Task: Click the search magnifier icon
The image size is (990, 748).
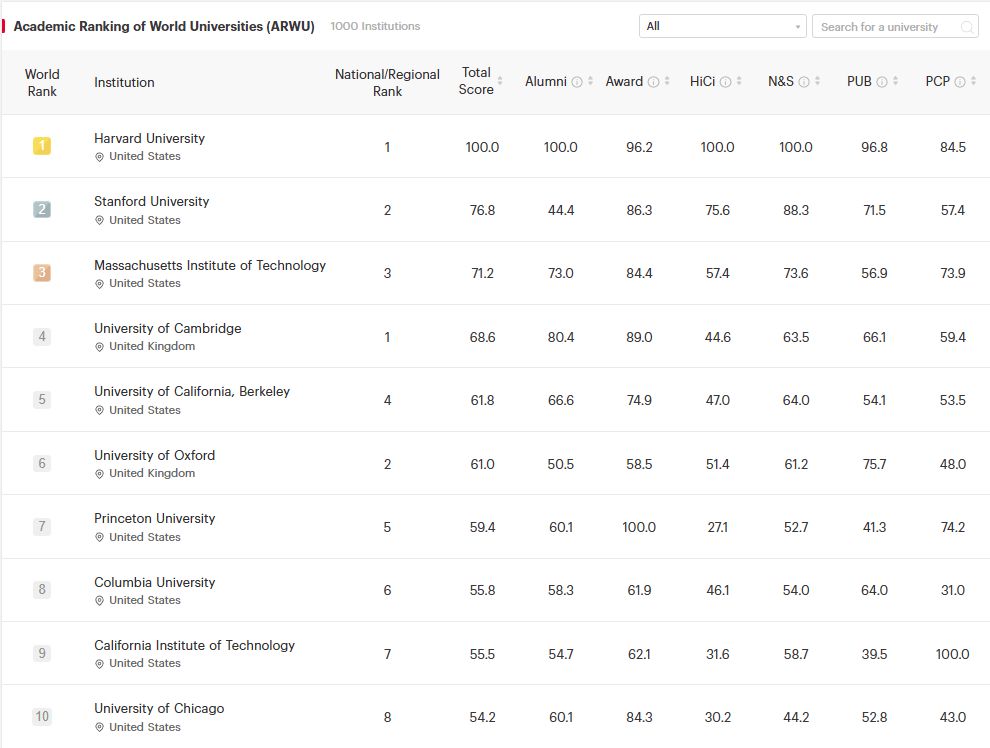Action: 966,27
